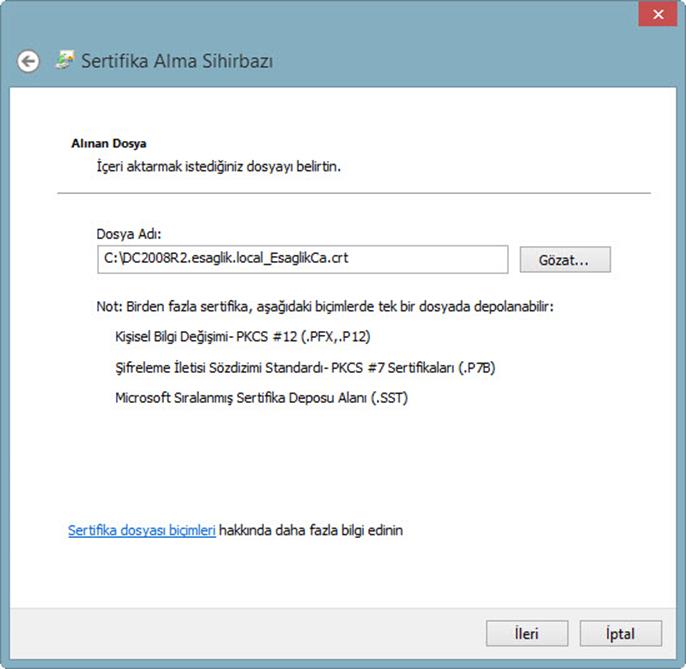Image resolution: width=686 pixels, height=669 pixels.
Task: Click the gray footer bar left of İleri
Action: [245, 634]
